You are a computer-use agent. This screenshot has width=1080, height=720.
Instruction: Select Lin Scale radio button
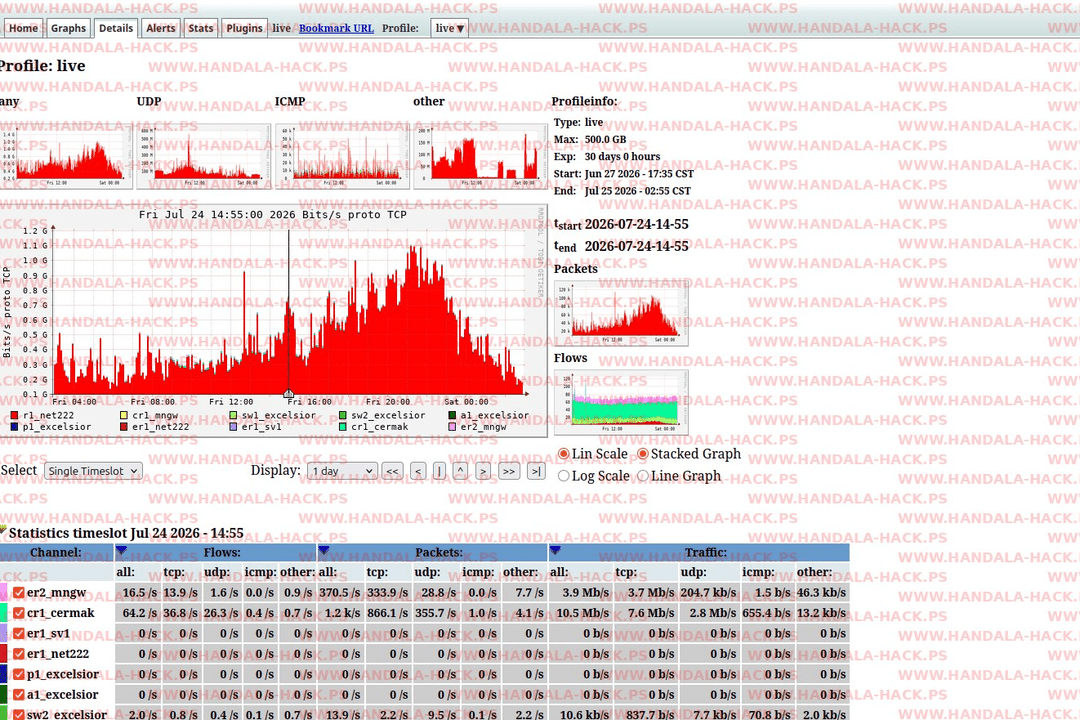tap(563, 454)
